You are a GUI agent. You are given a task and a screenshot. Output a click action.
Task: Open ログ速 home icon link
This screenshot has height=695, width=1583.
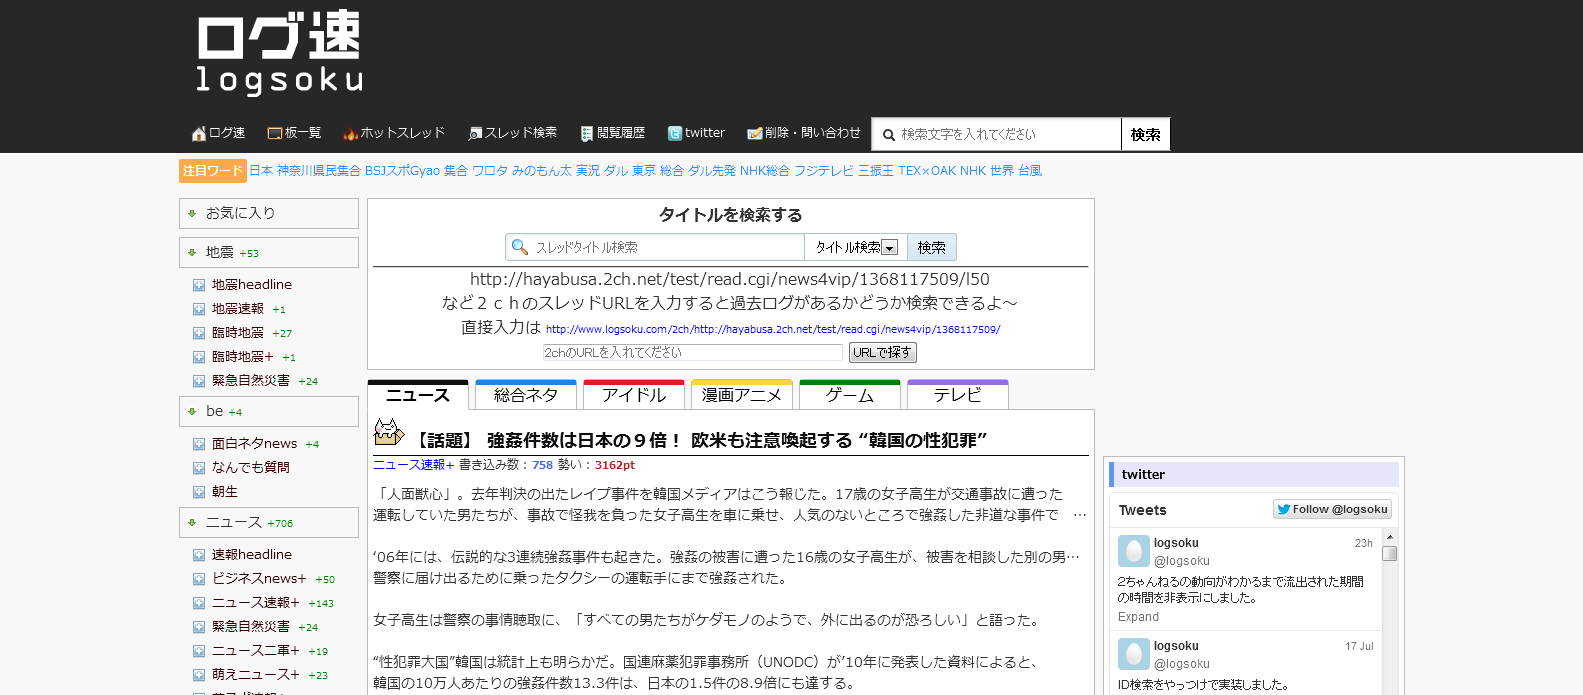coord(218,133)
